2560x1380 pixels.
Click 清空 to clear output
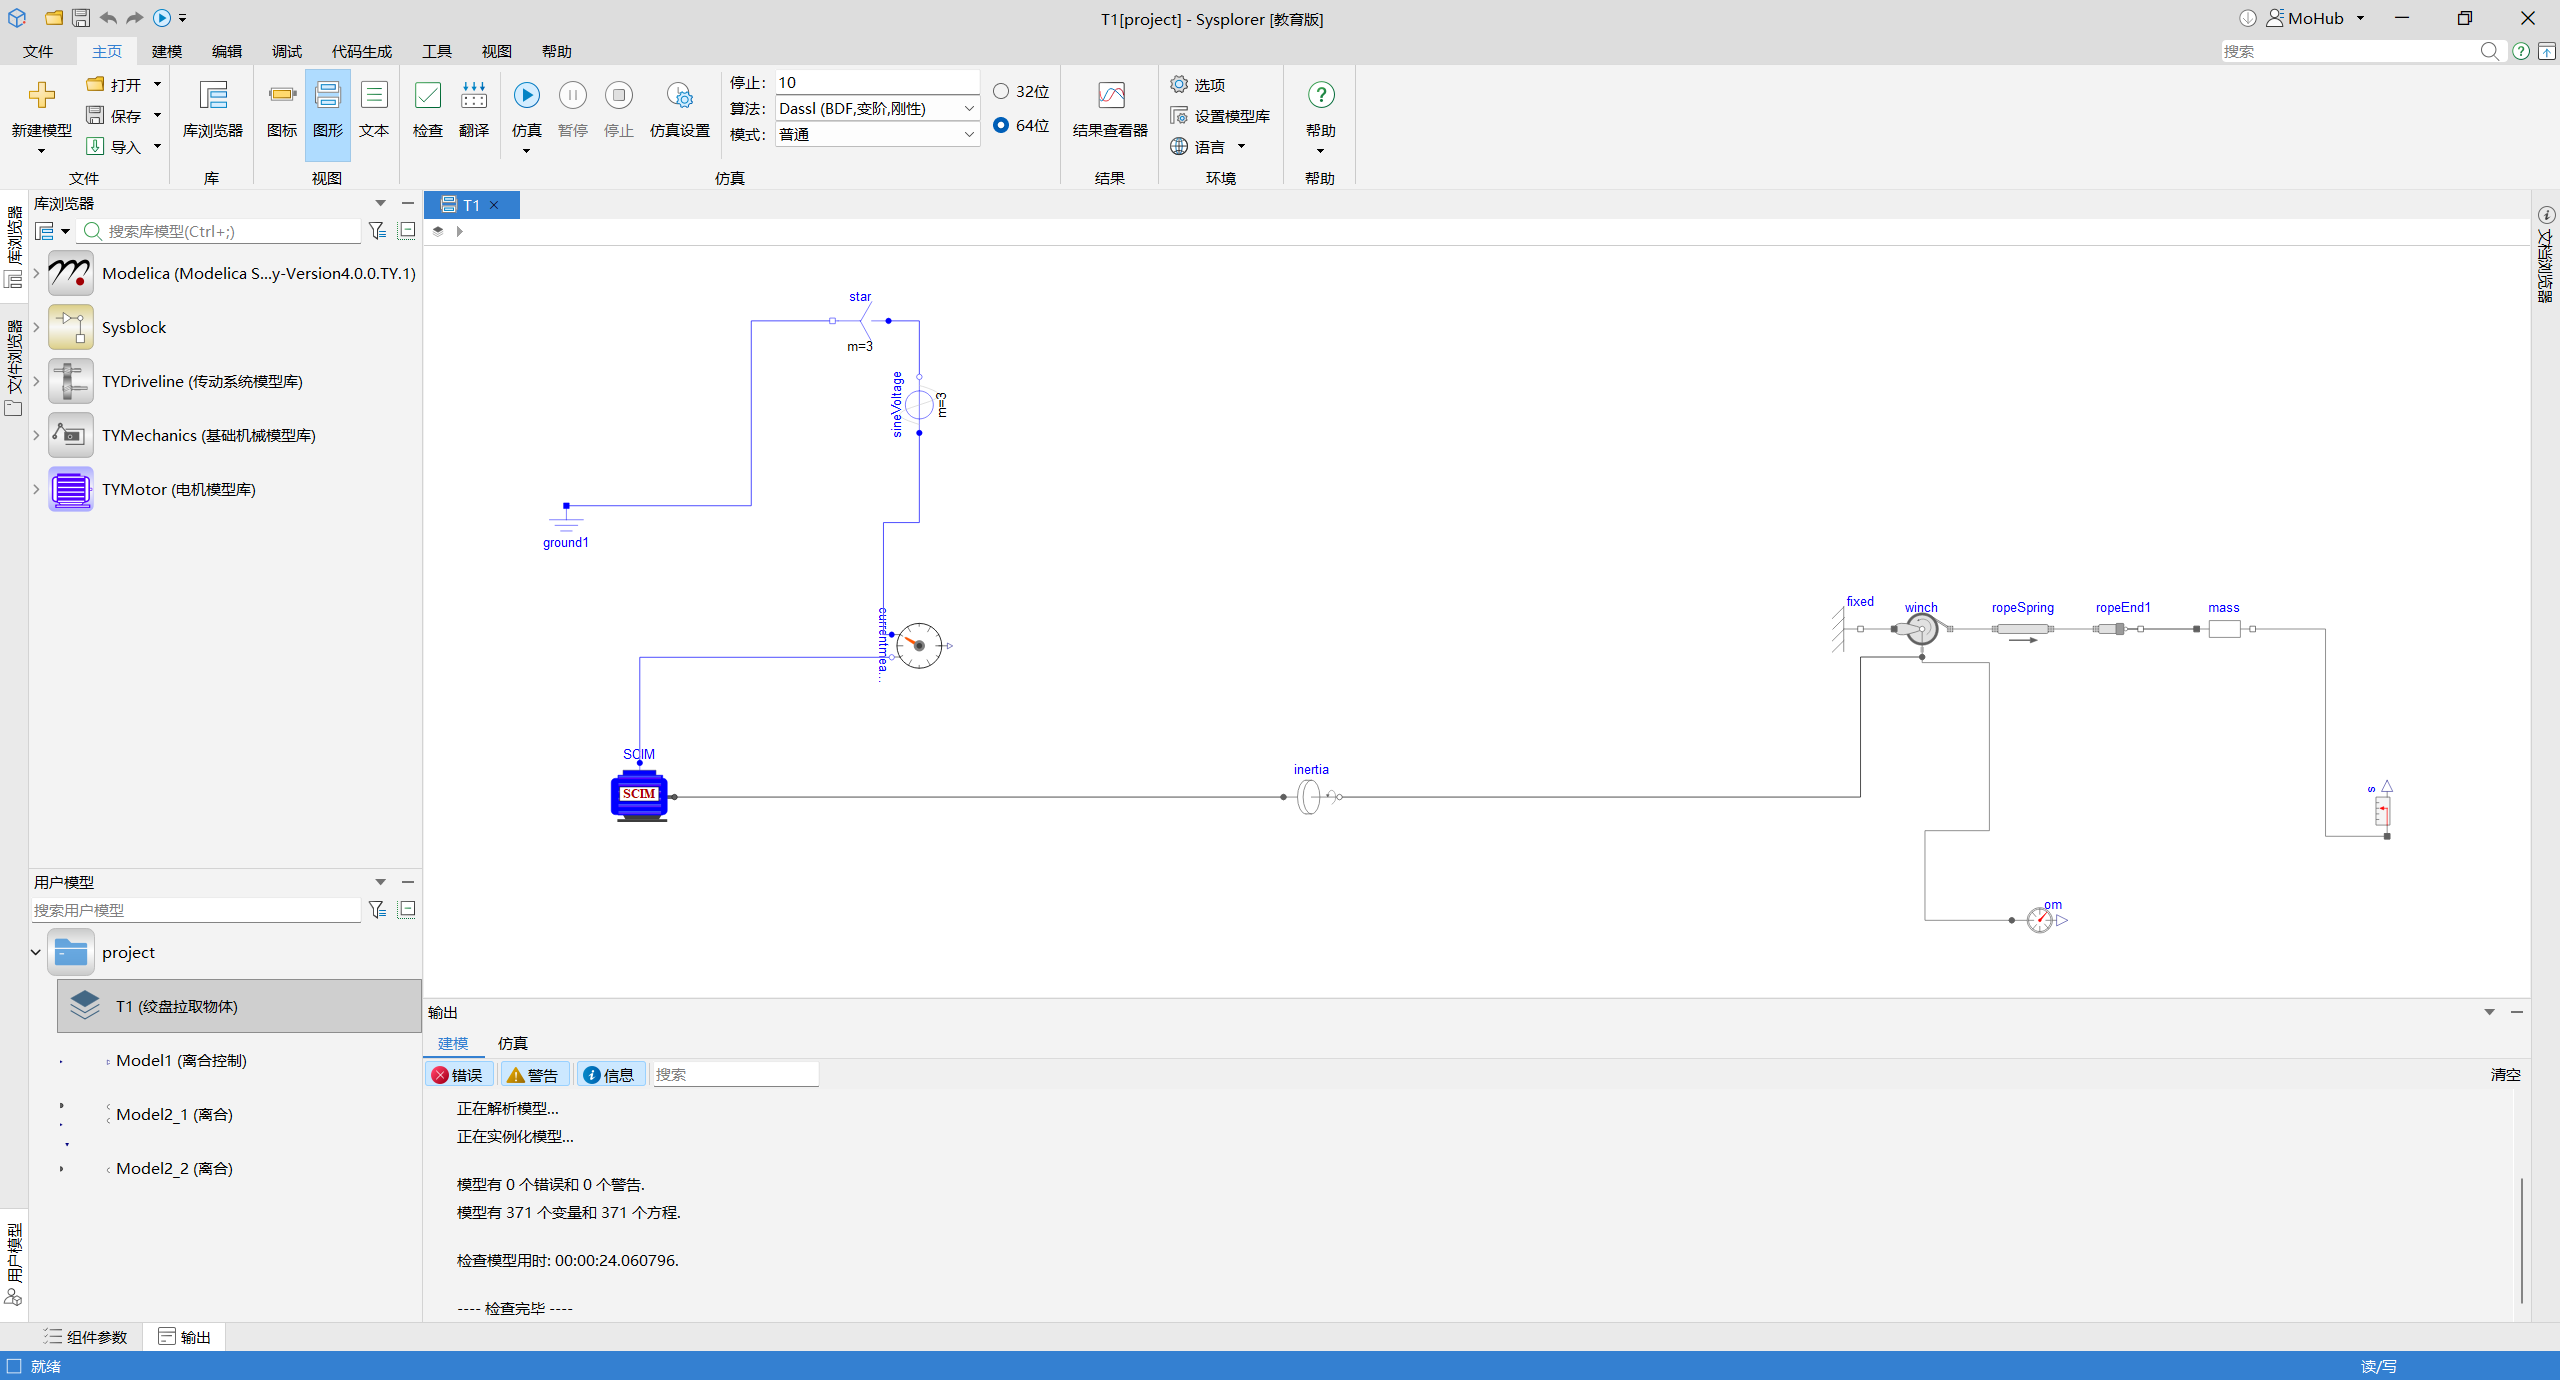click(2505, 1075)
